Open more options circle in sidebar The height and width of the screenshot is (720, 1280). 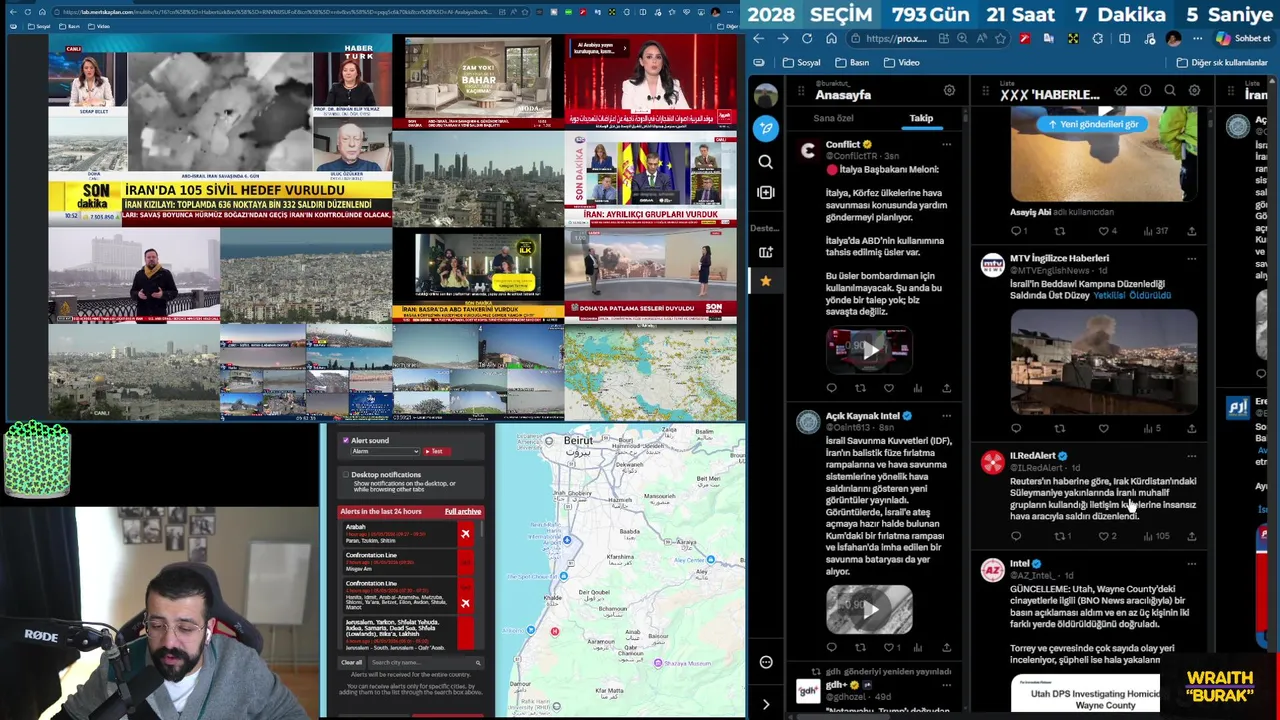click(766, 662)
